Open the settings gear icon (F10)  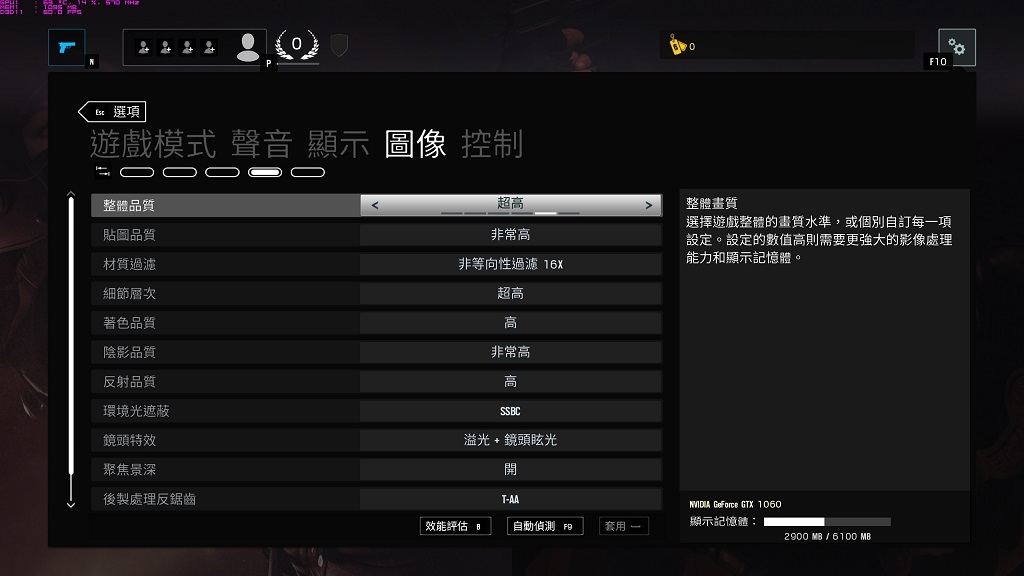pos(957,47)
